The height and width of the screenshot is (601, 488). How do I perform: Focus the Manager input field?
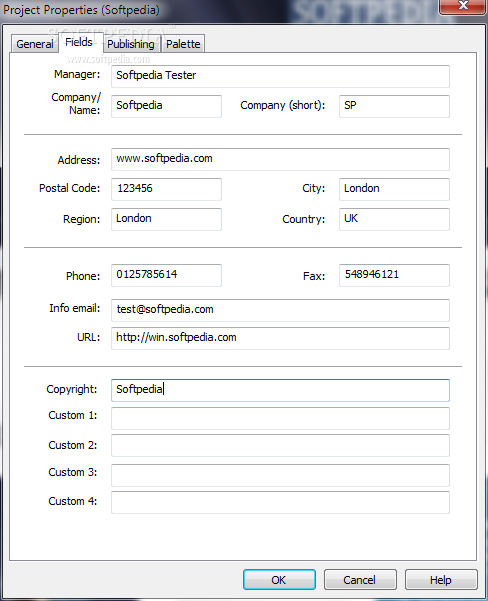click(280, 76)
